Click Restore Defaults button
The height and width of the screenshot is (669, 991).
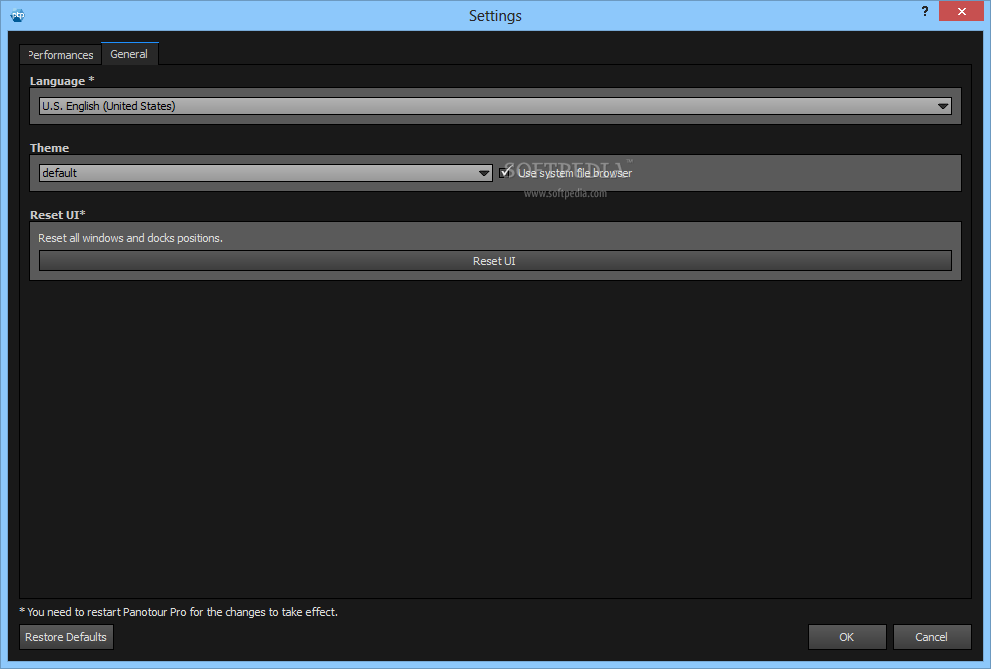66,637
